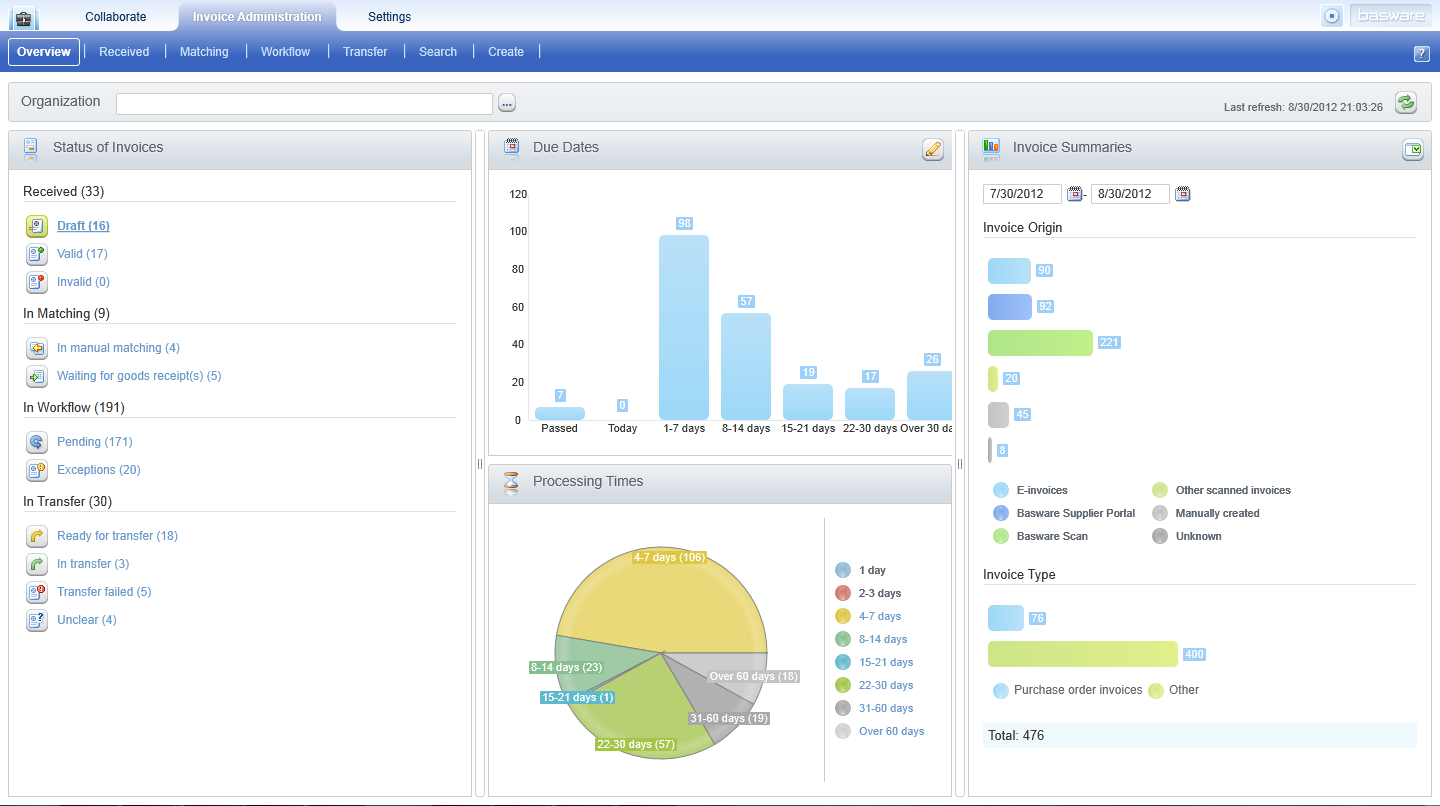Toggle the 31-60 days legend entry
Viewport: 1440px width, 806px height.
click(x=874, y=708)
